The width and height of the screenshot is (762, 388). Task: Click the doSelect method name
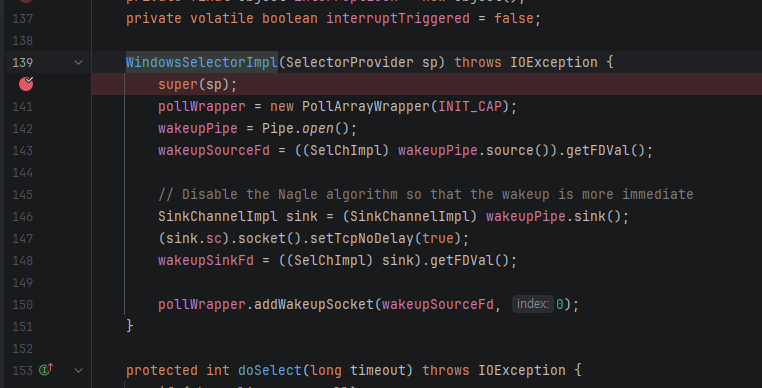[270, 370]
